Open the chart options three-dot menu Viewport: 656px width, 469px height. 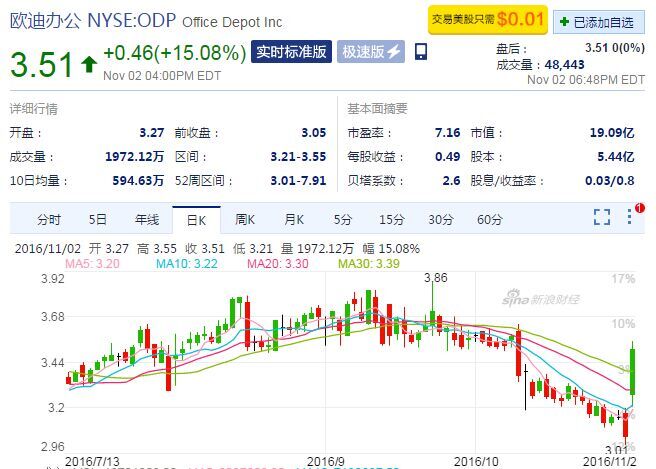click(629, 217)
